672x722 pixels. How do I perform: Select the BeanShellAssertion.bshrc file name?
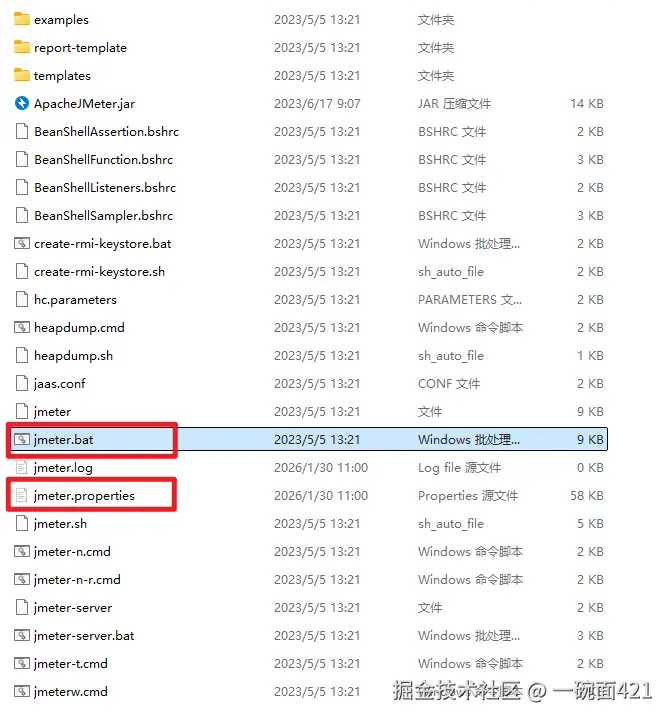106,132
